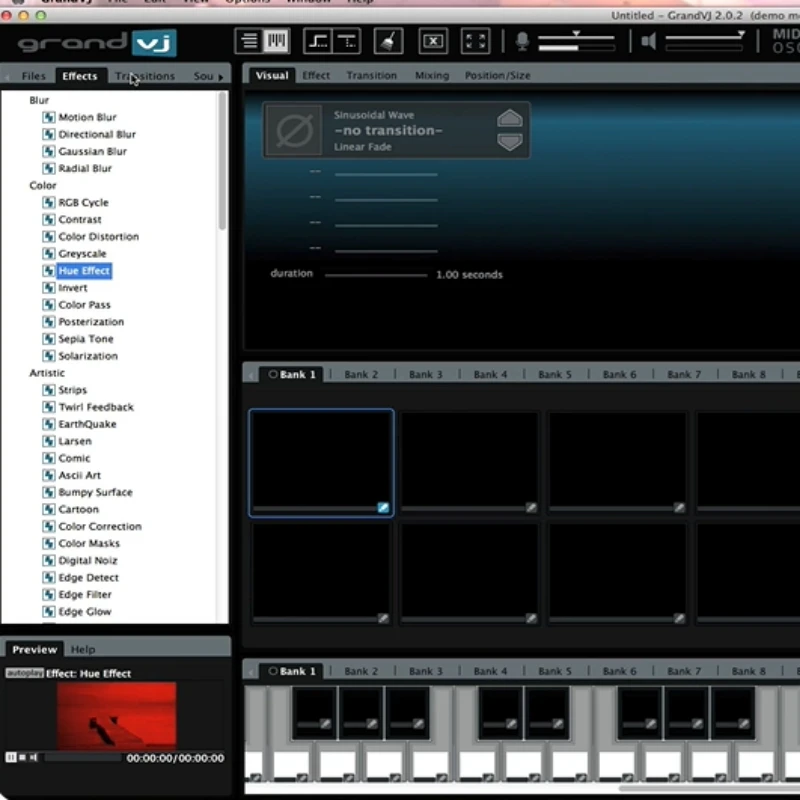The width and height of the screenshot is (800, 800).
Task: Adjust the transition duration slider
Action: point(375,275)
